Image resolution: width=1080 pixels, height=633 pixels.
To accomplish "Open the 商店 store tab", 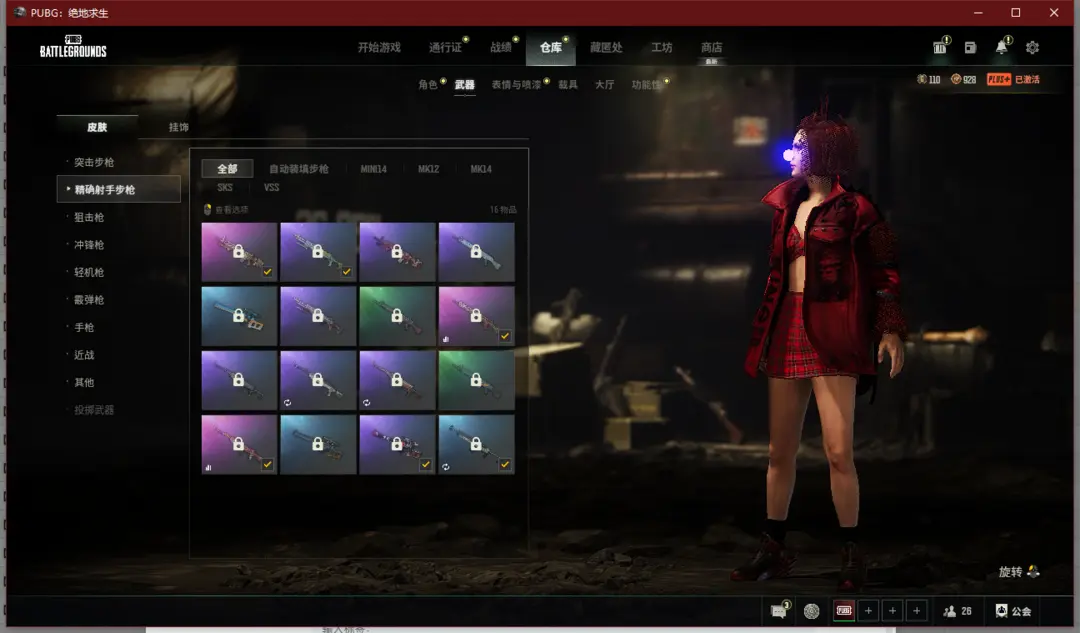I will click(712, 48).
